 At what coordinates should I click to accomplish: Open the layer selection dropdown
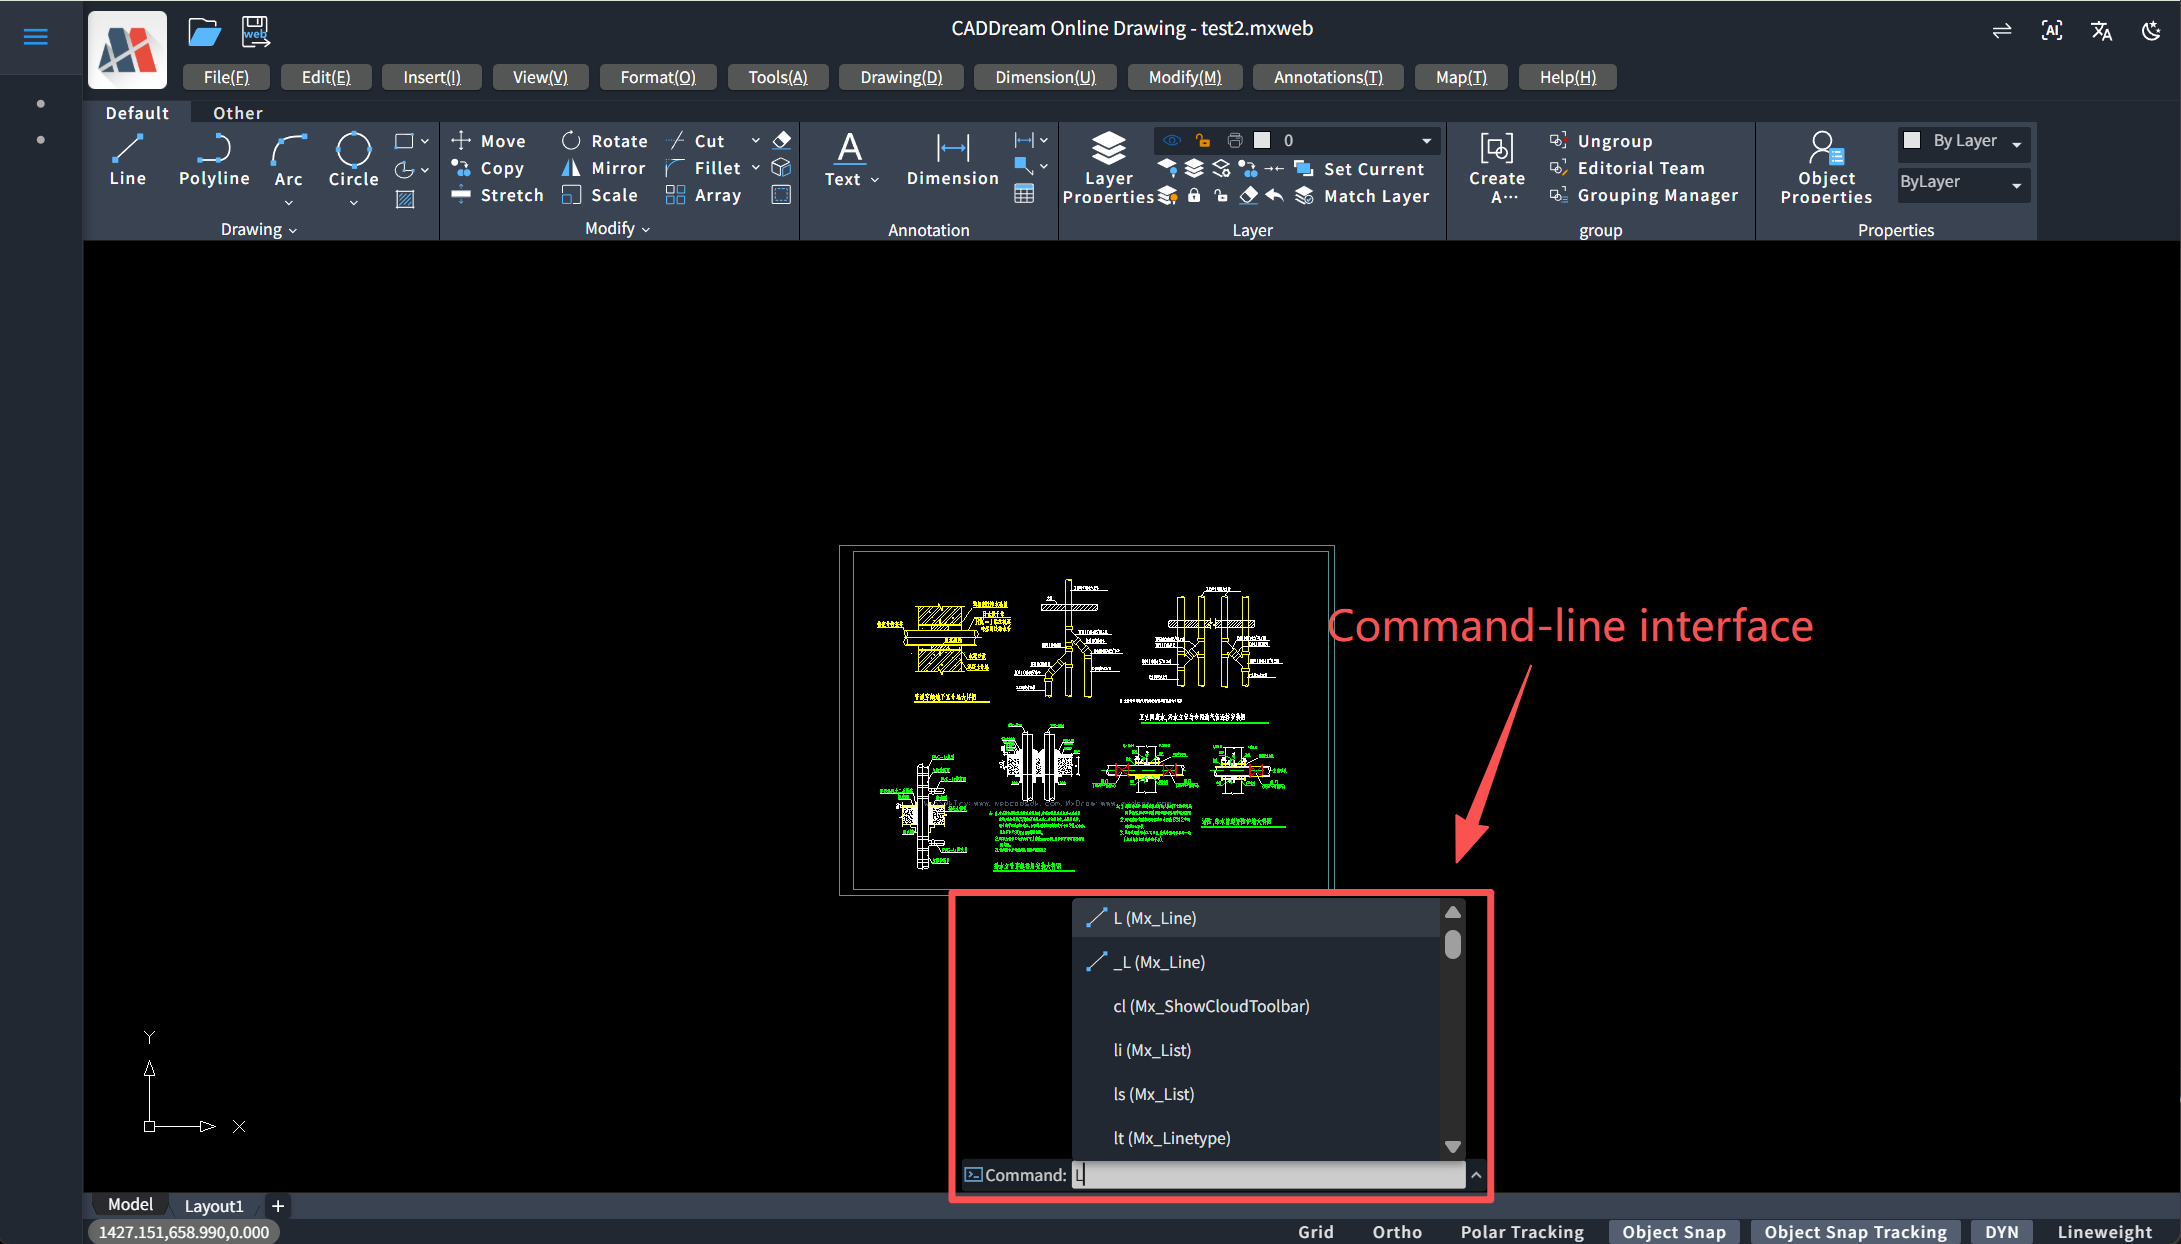1426,141
